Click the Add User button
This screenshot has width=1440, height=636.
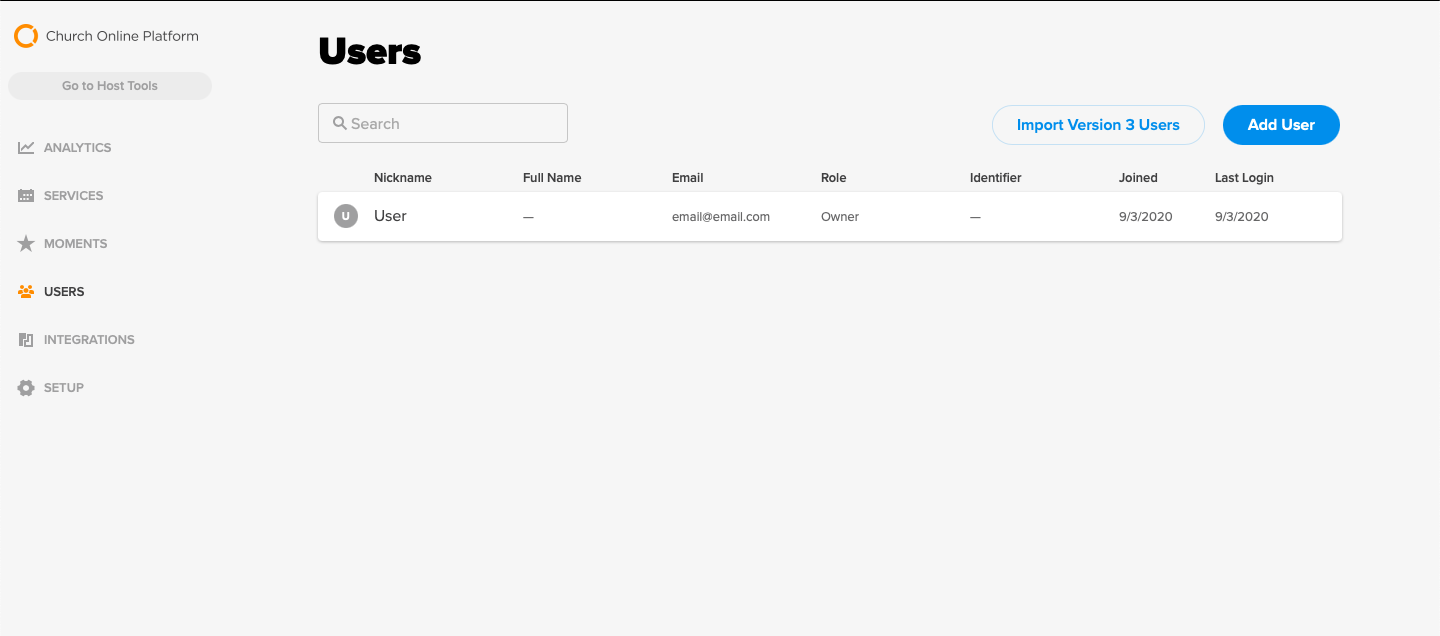pyautogui.click(x=1281, y=125)
